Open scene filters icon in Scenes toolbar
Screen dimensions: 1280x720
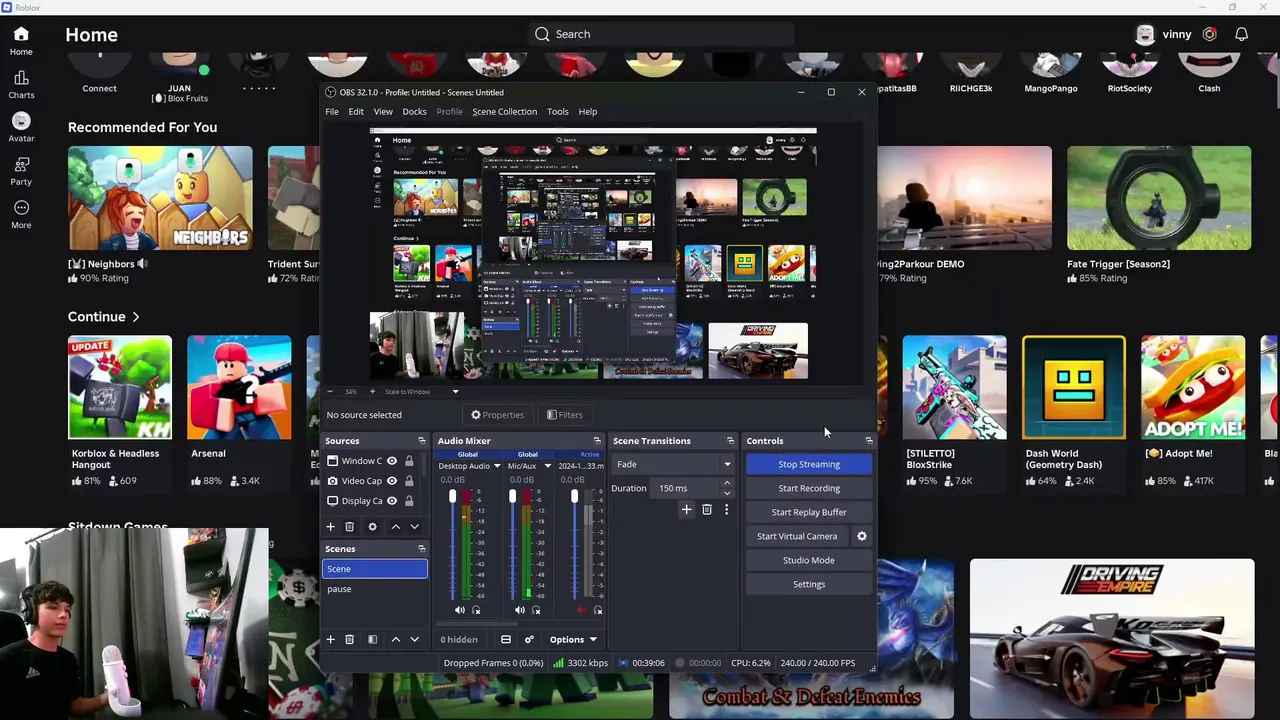(x=372, y=639)
